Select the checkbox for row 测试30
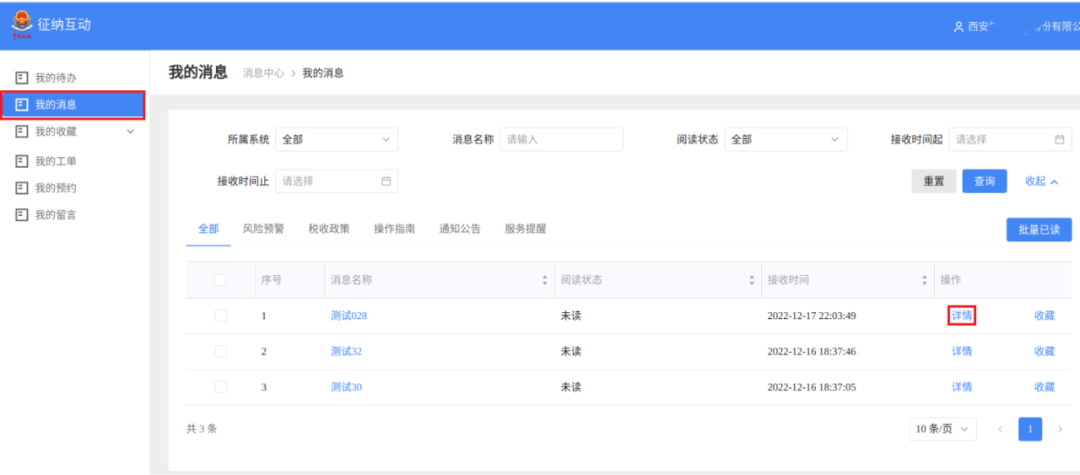Image resolution: width=1080 pixels, height=475 pixels. 220,387
